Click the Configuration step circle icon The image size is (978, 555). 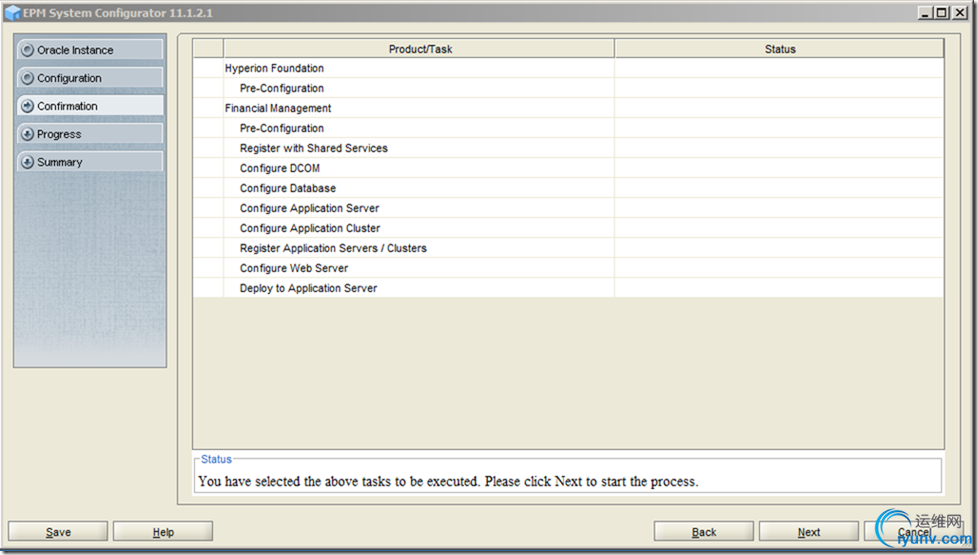tap(27, 78)
